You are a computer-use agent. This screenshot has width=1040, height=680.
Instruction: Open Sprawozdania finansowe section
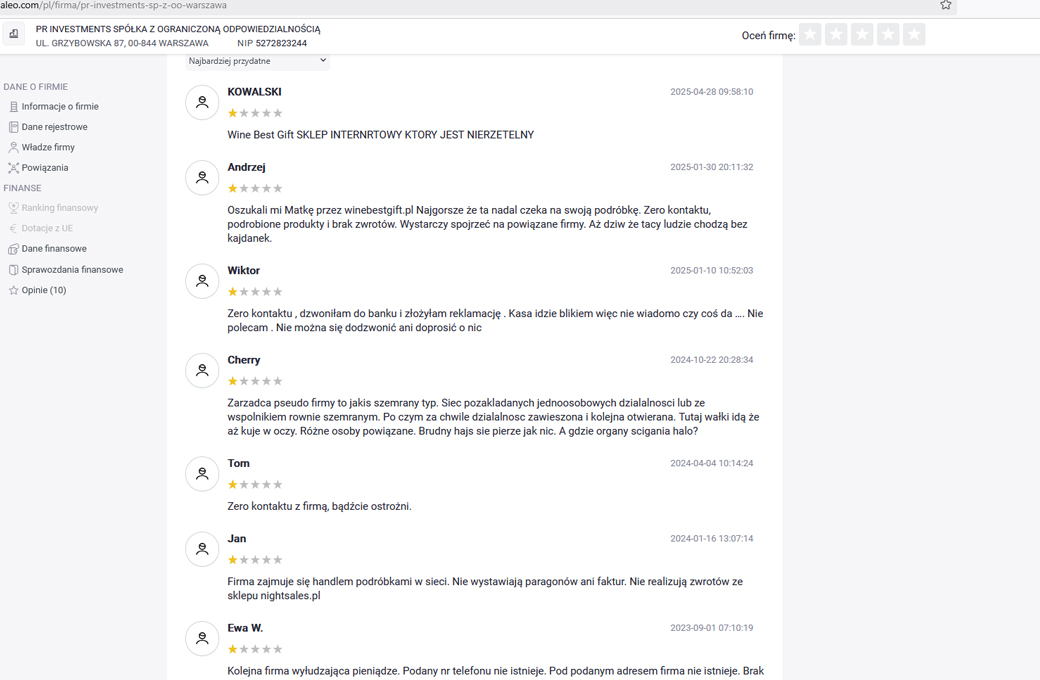pyautogui.click(x=72, y=270)
